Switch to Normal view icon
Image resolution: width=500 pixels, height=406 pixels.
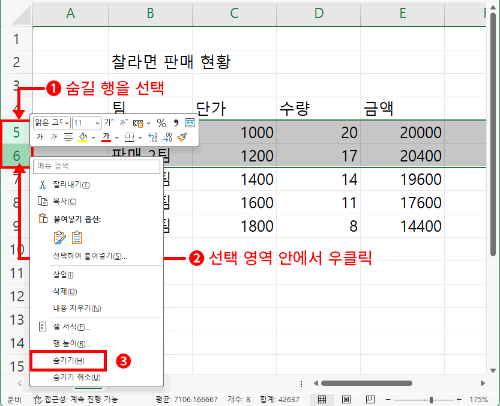click(x=322, y=399)
